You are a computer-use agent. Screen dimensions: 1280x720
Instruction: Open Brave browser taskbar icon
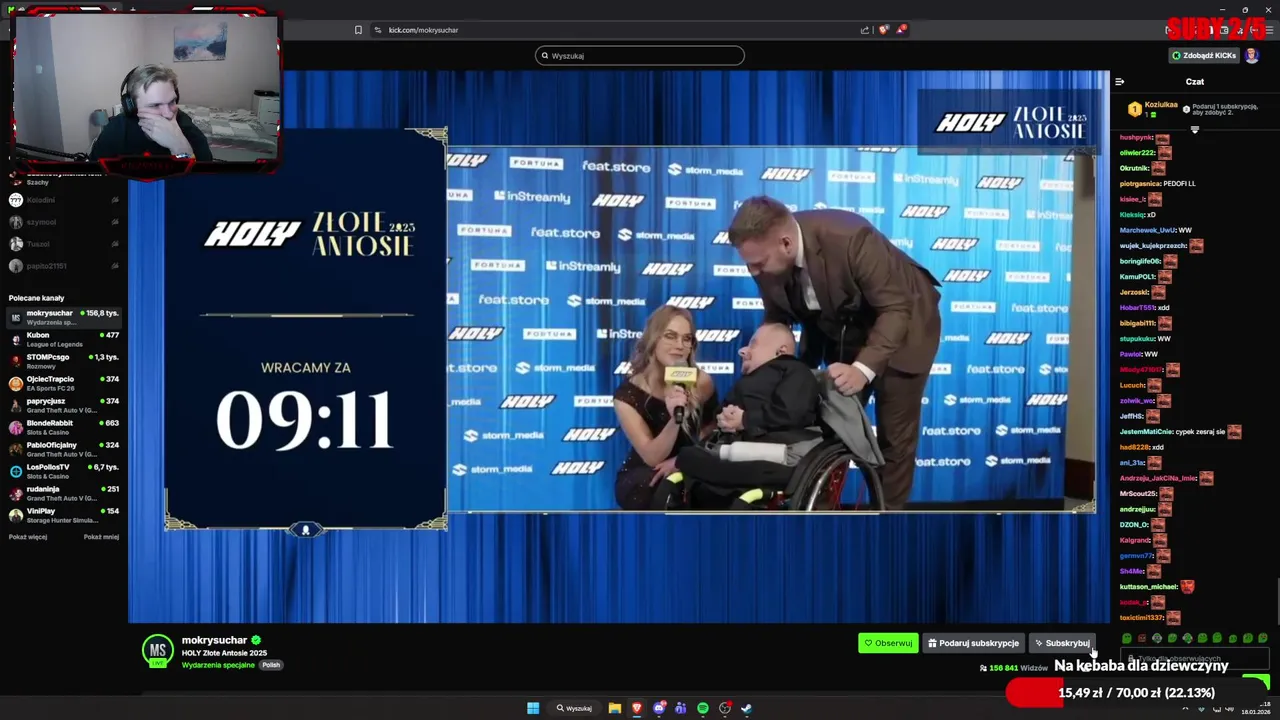[x=637, y=708]
